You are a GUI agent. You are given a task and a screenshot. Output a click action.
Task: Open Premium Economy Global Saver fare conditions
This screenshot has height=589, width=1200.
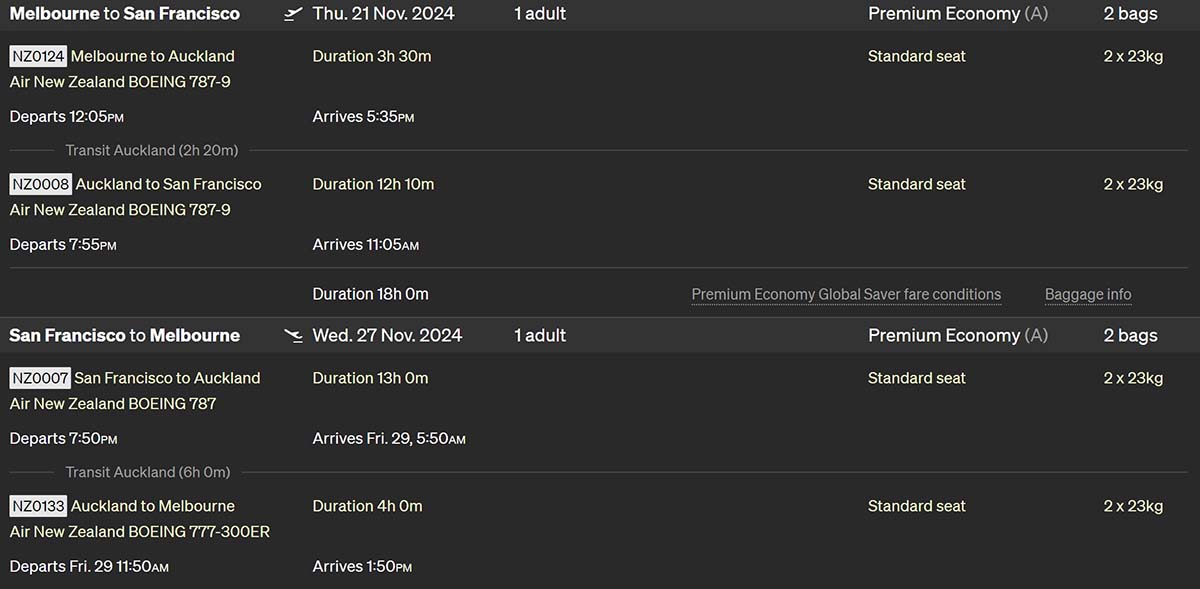click(x=846, y=294)
